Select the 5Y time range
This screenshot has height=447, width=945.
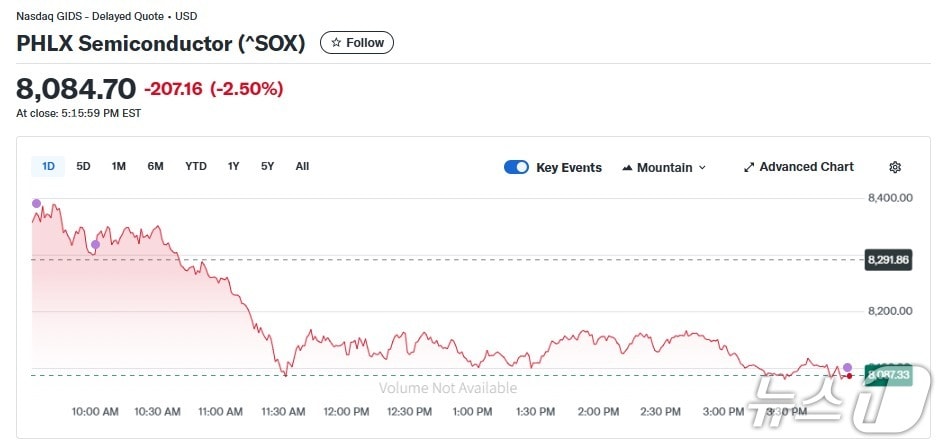point(267,166)
